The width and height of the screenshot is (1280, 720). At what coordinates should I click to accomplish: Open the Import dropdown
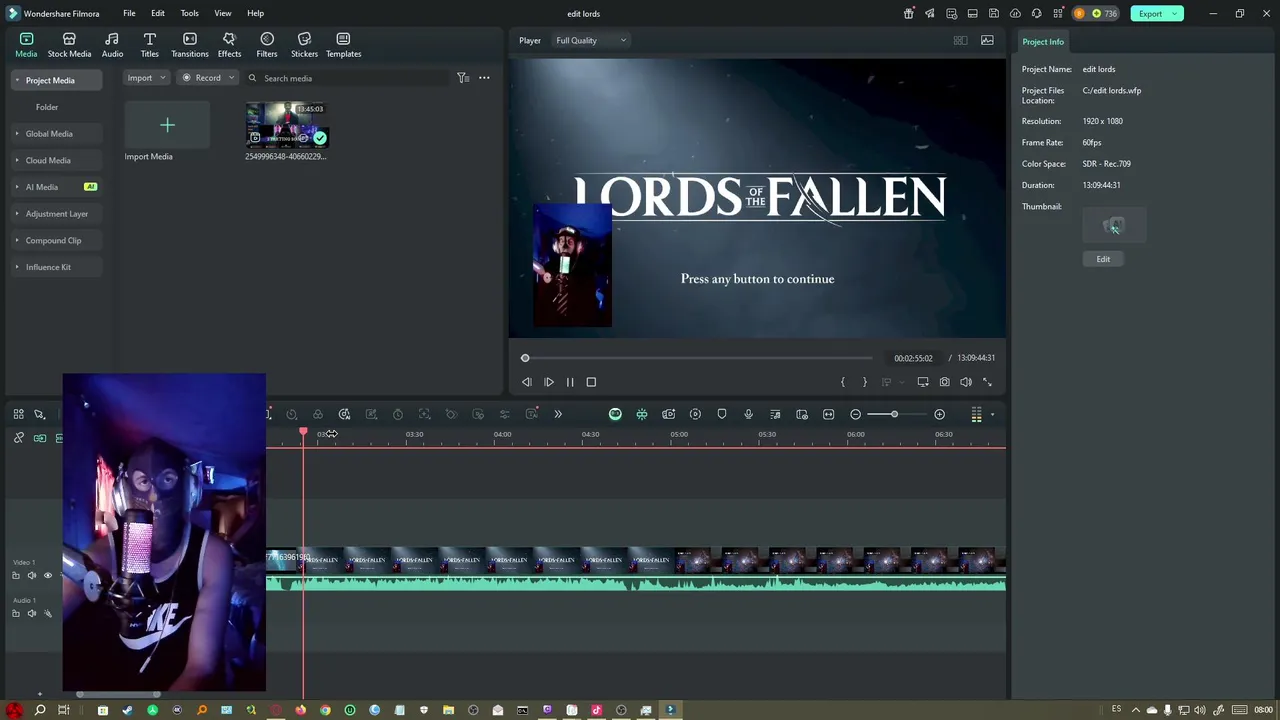click(146, 78)
